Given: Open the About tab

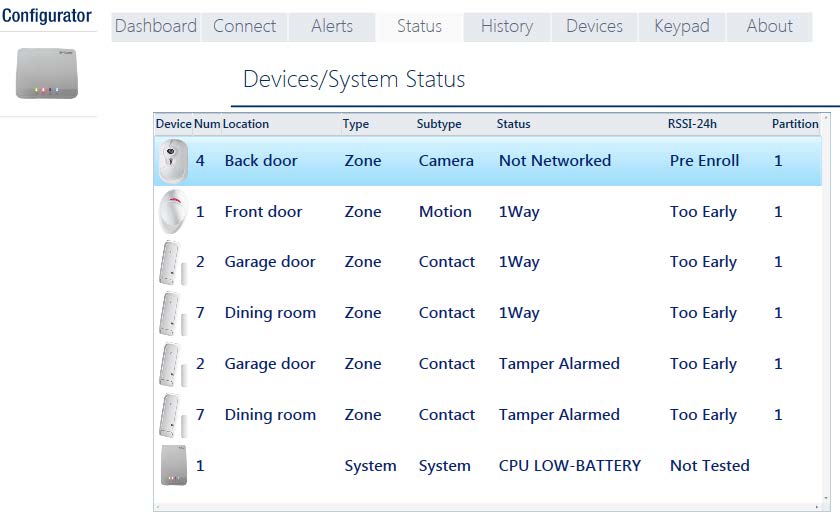Looking at the screenshot, I should (x=769, y=27).
